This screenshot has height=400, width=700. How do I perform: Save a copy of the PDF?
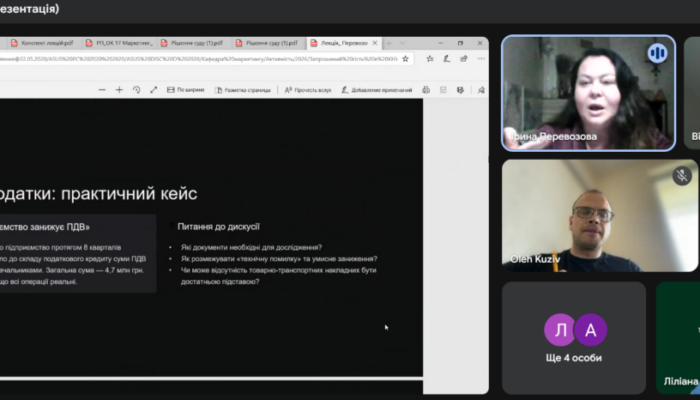tap(460, 90)
